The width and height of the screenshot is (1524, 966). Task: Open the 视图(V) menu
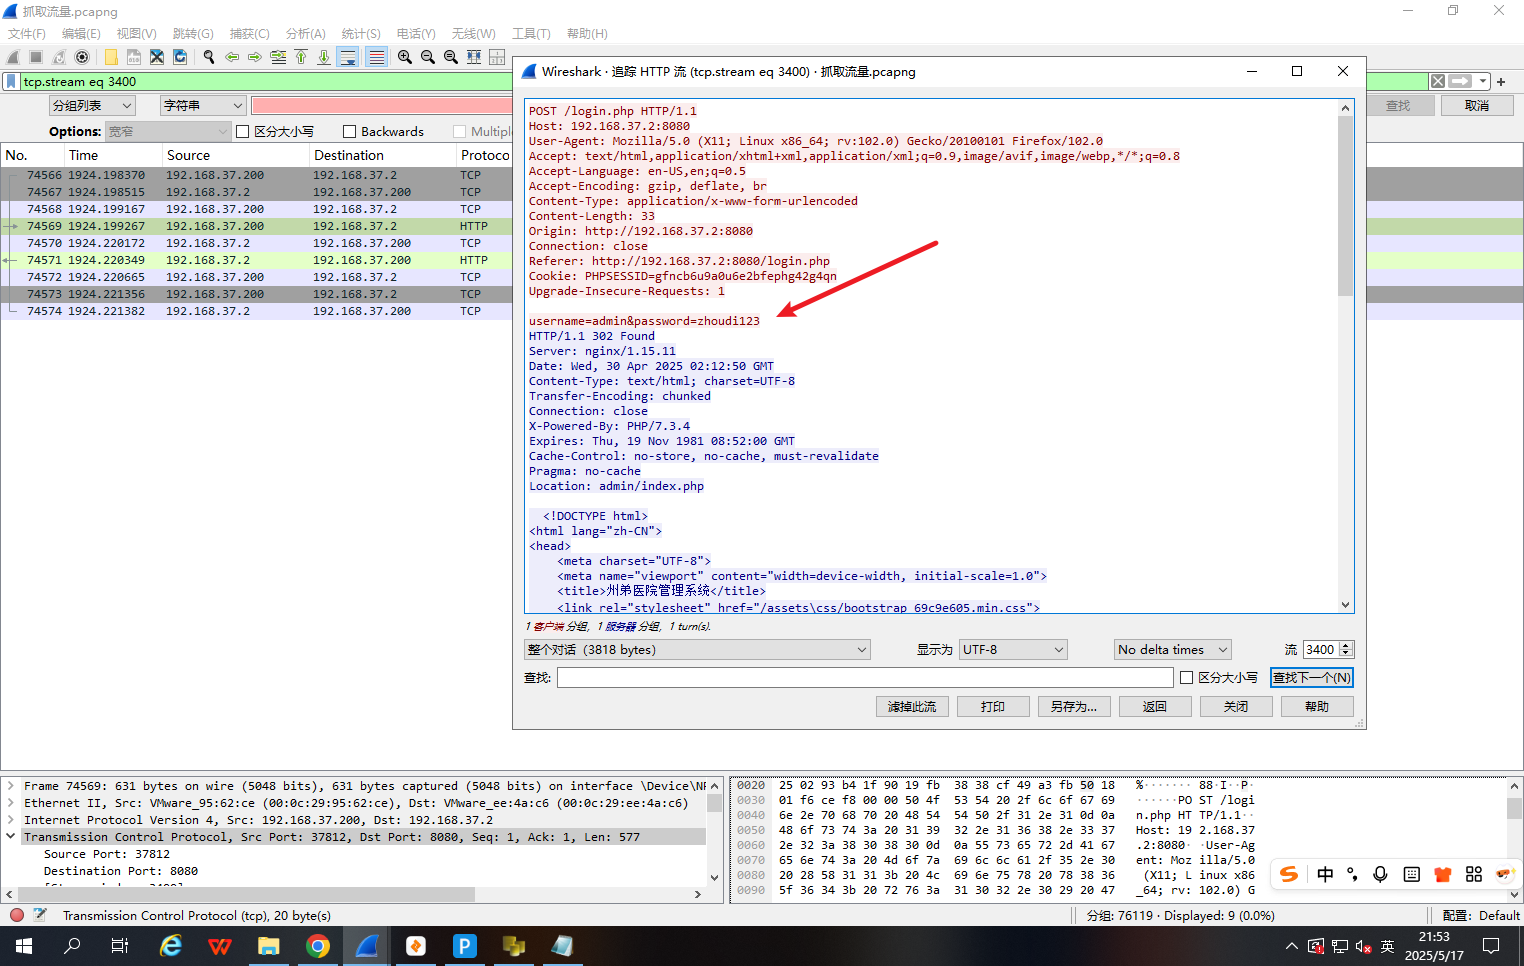(137, 34)
